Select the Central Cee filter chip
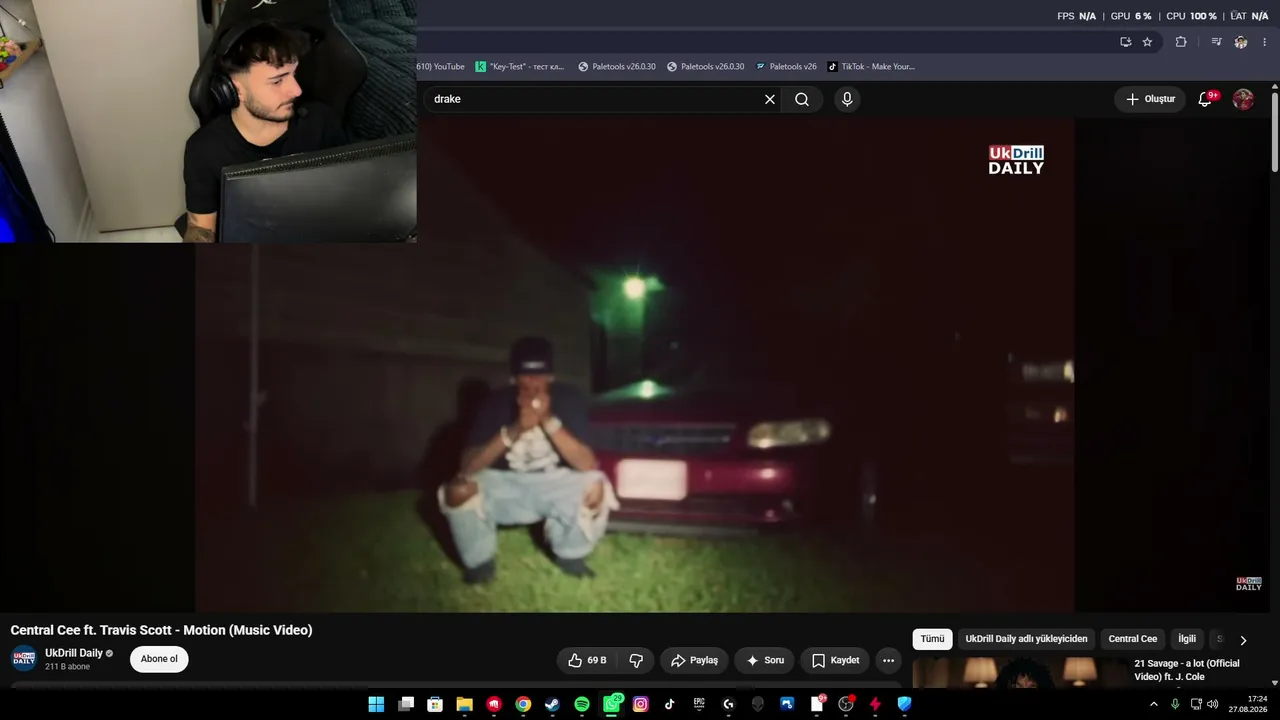Screen dimensions: 1280x720 click(1132, 639)
